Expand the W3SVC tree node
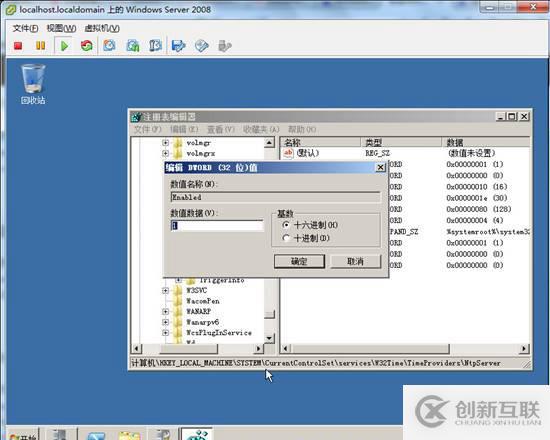This screenshot has width=550, height=440. [166, 291]
